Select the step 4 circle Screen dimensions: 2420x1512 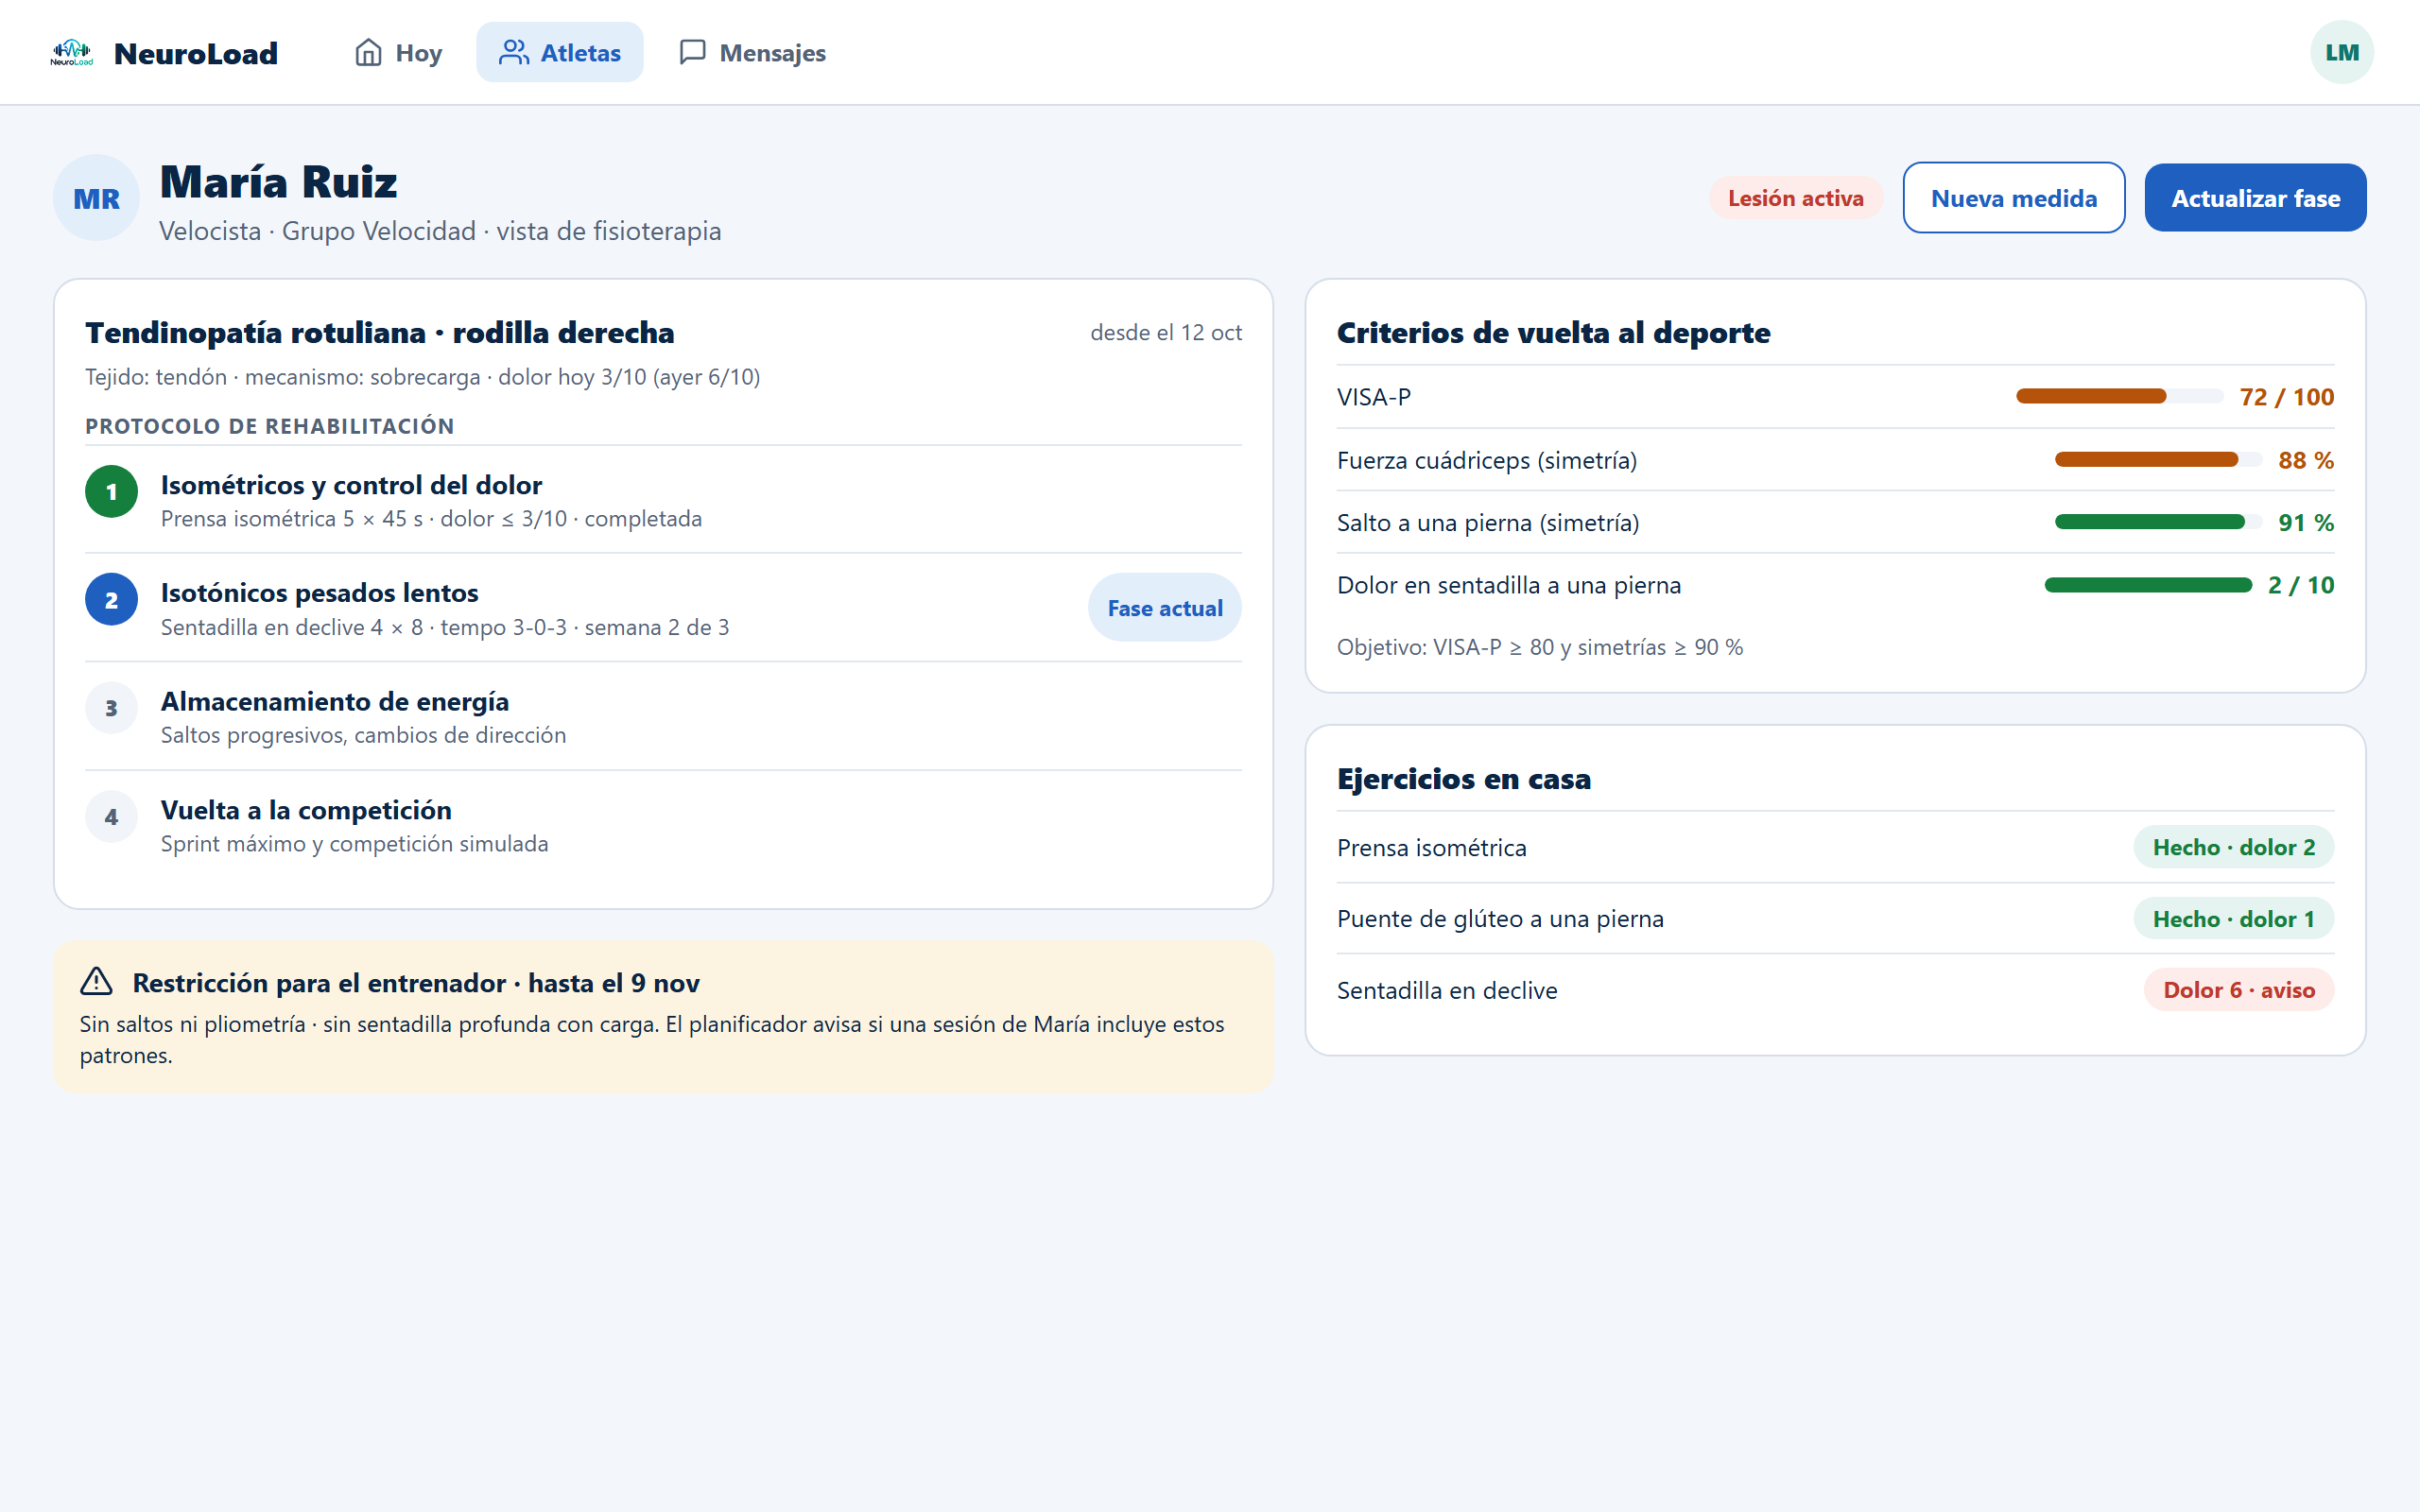[111, 817]
